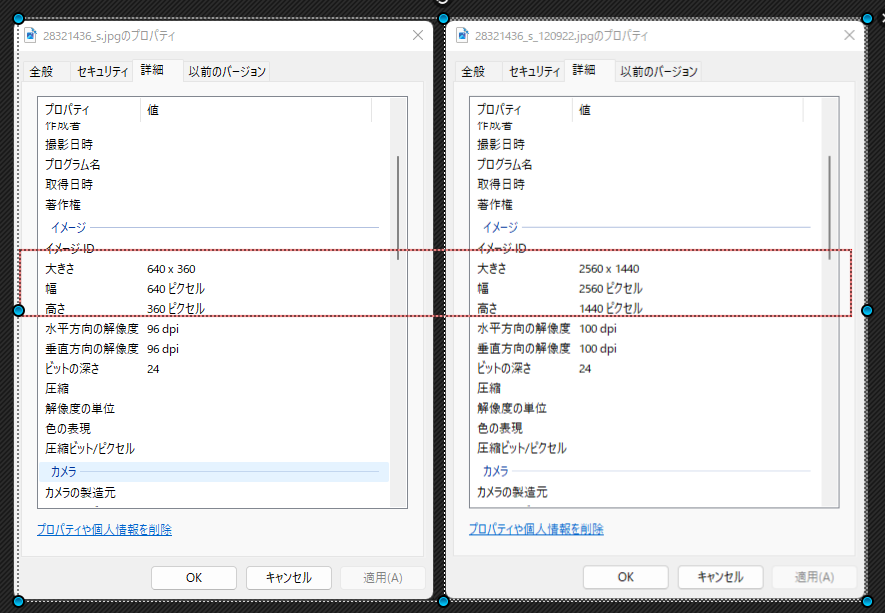Open プロパティや個人情報を削除 link in the 28321436_s_120922.jpg dialog
The image size is (885, 613).
pos(536,529)
